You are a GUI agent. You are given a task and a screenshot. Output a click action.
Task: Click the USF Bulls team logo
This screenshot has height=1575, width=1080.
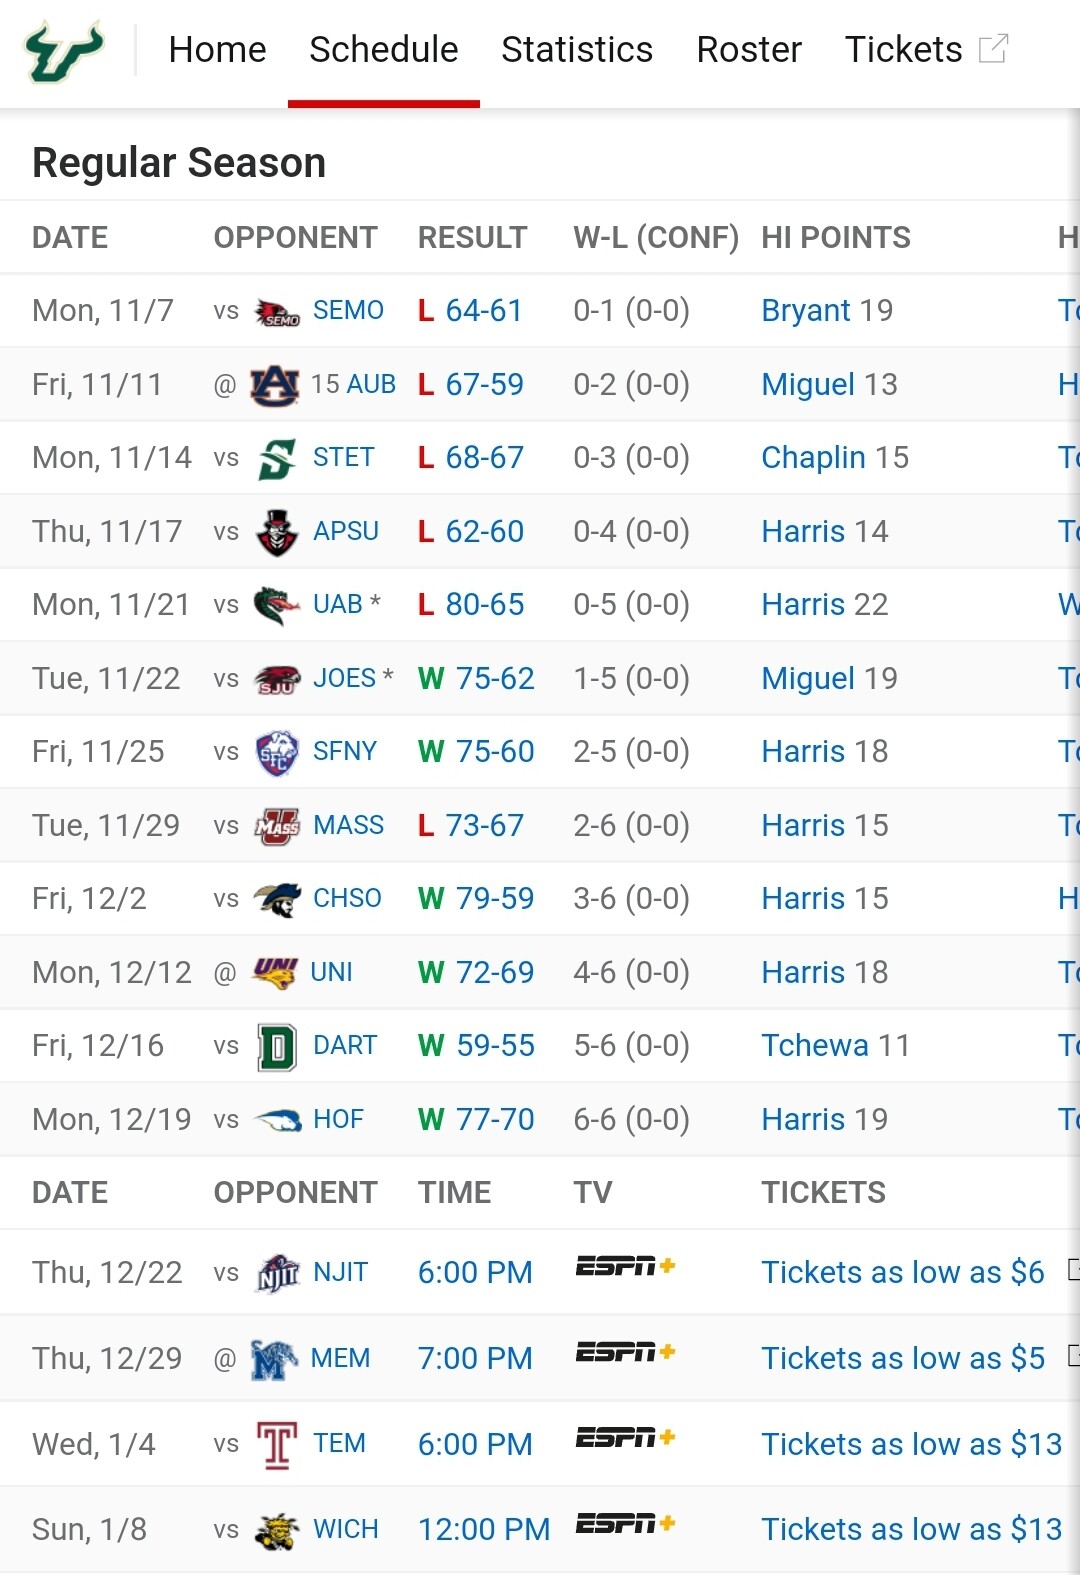[65, 50]
